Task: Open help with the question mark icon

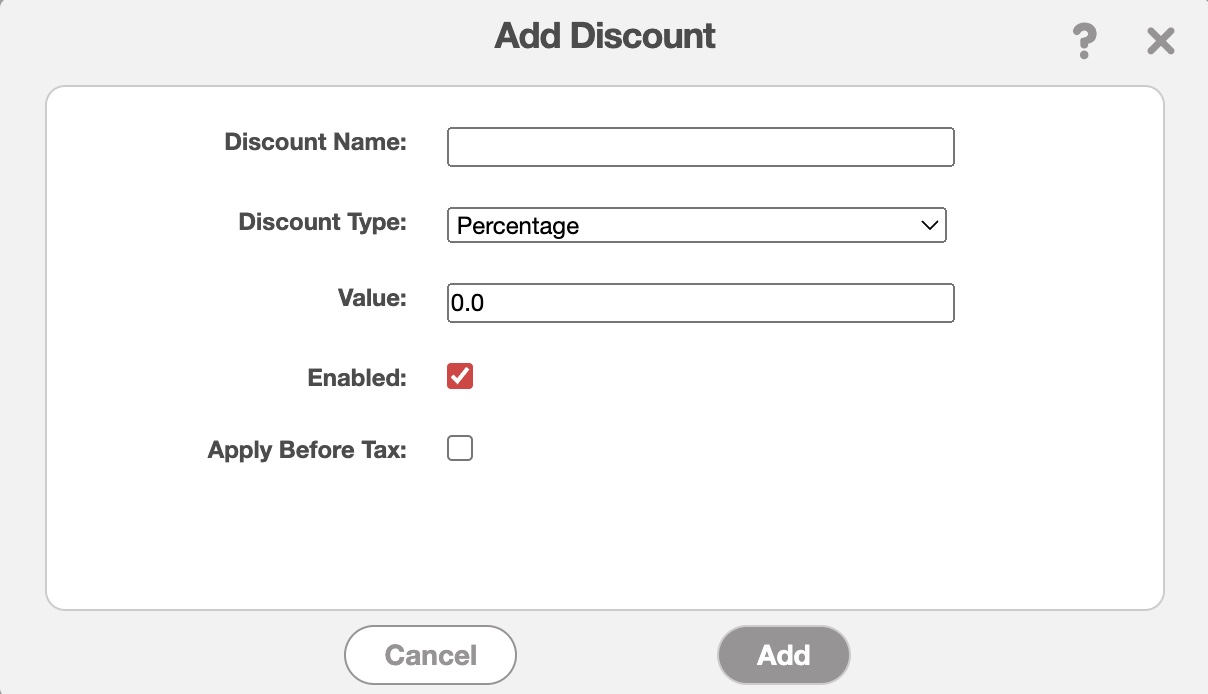Action: pyautogui.click(x=1083, y=42)
